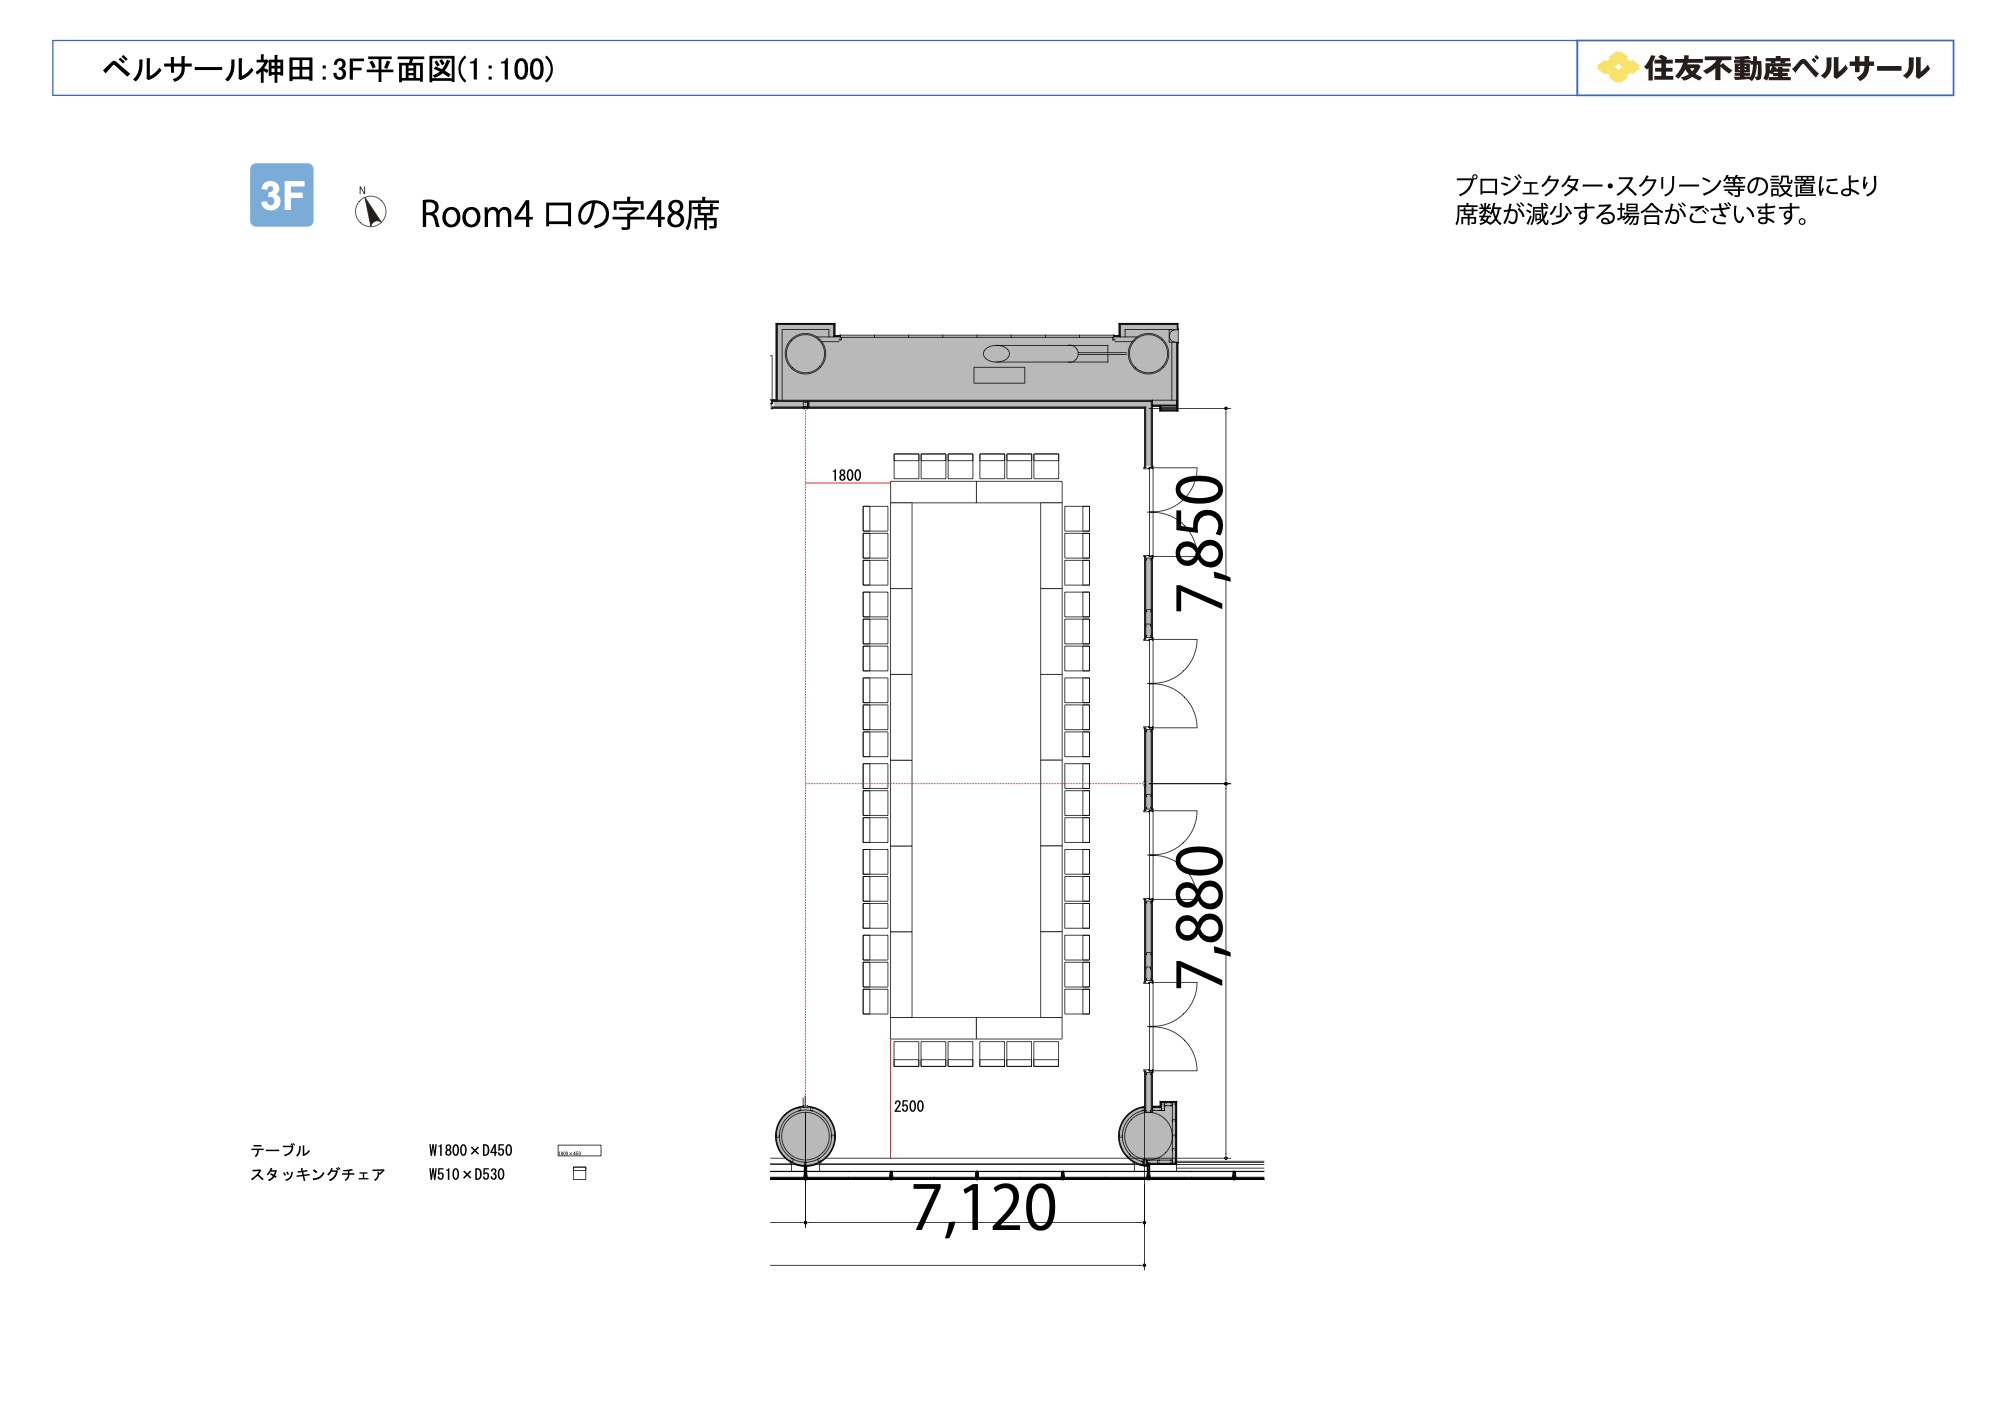
Task: Click the 'W510×D530' chair size
Action: [466, 1174]
